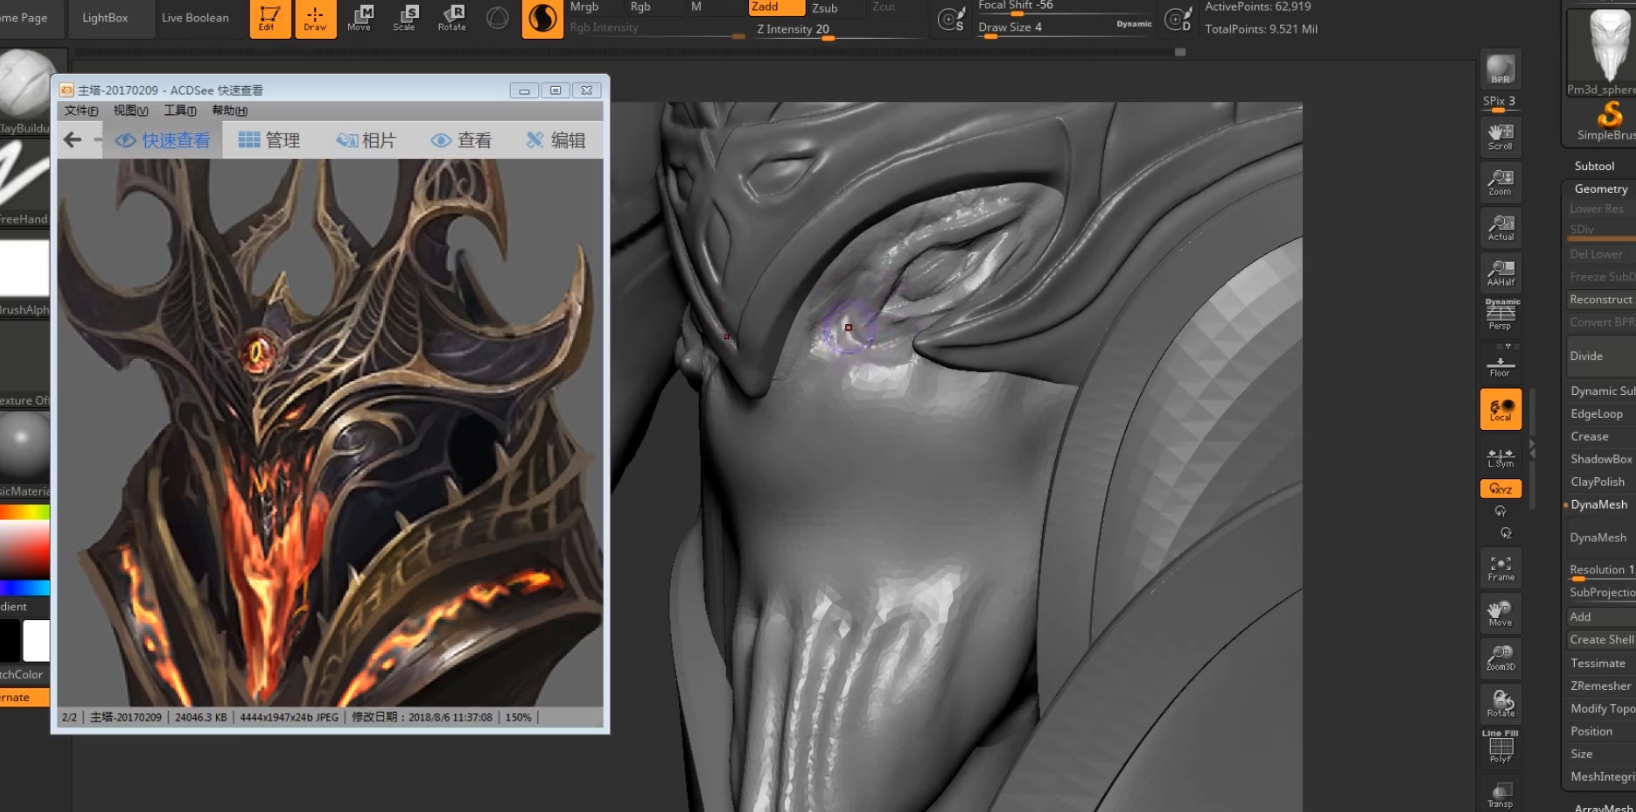
Task: Expand the ShadowBox subsection
Action: click(1600, 459)
